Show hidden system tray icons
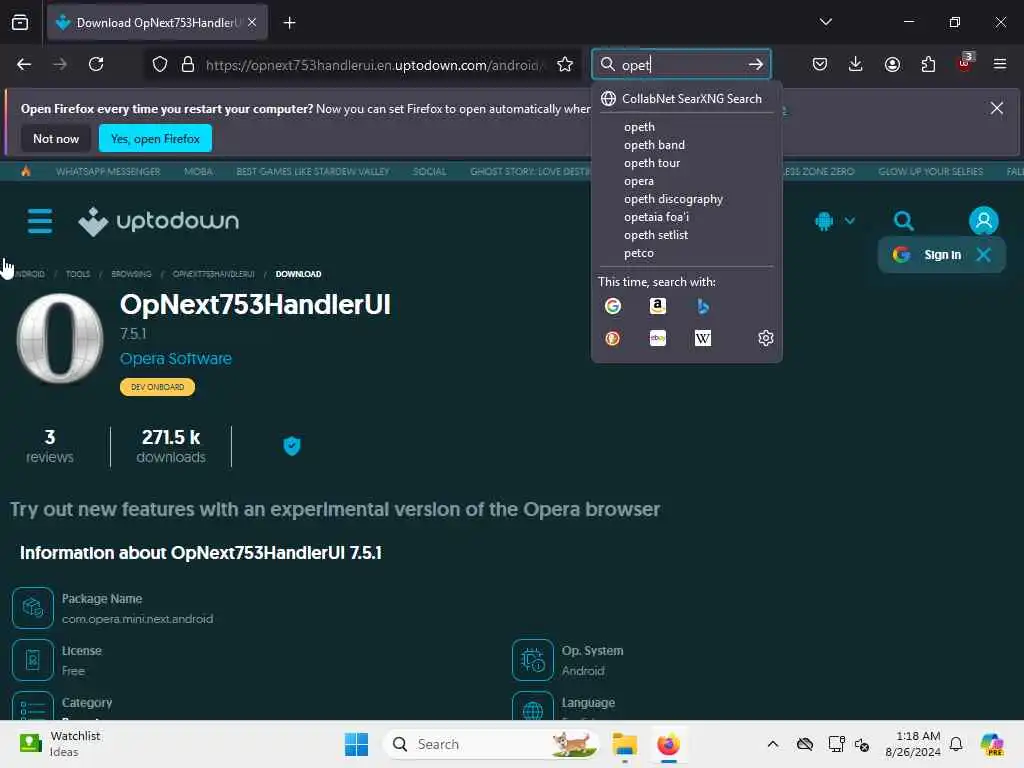 773,744
